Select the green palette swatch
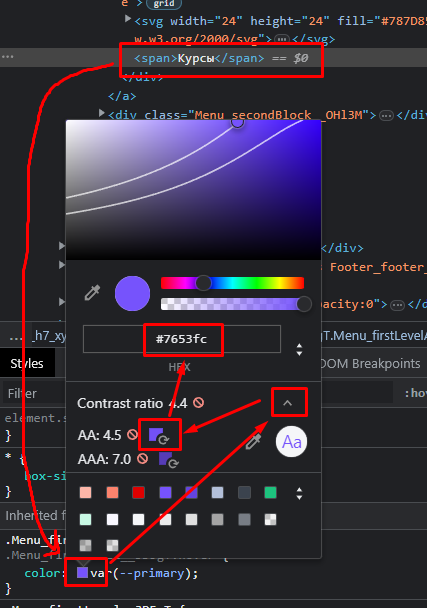 270,492
